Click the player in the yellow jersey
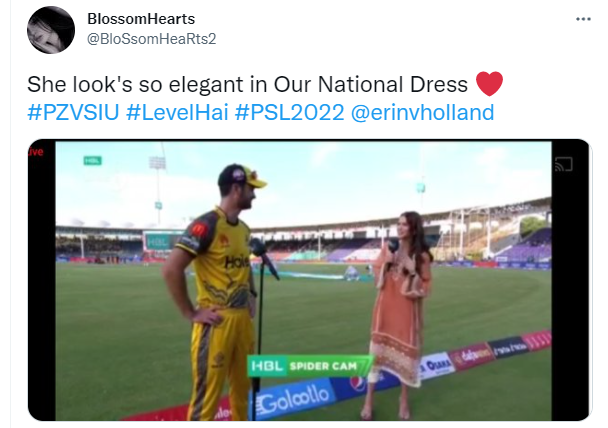Screen dimensions: 608x428 (x=217, y=293)
